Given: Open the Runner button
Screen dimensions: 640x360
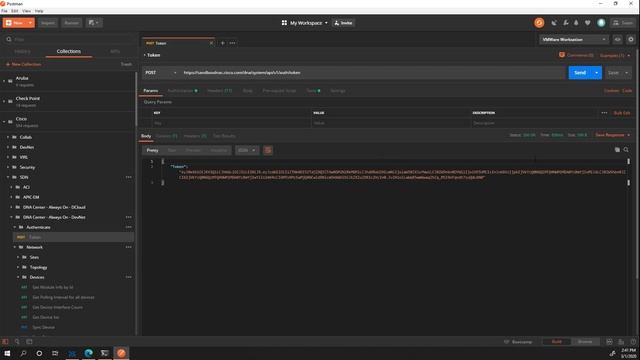Looking at the screenshot, I should (x=71, y=23).
